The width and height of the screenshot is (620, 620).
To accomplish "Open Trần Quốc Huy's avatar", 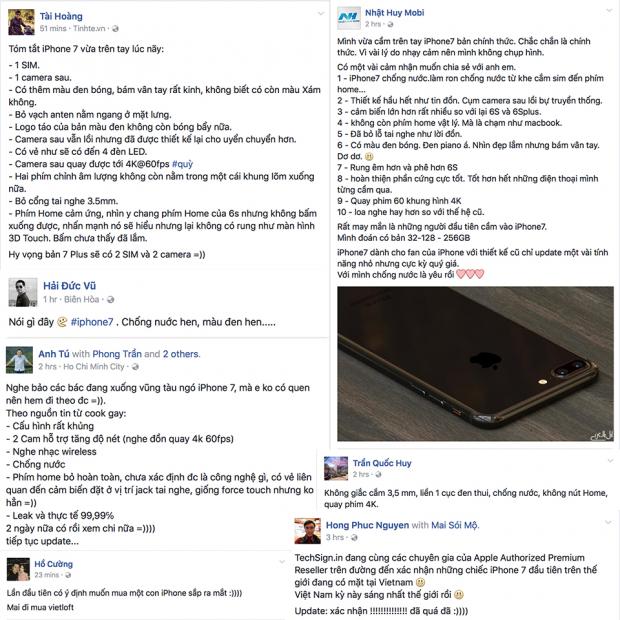I will pyautogui.click(x=336, y=468).
